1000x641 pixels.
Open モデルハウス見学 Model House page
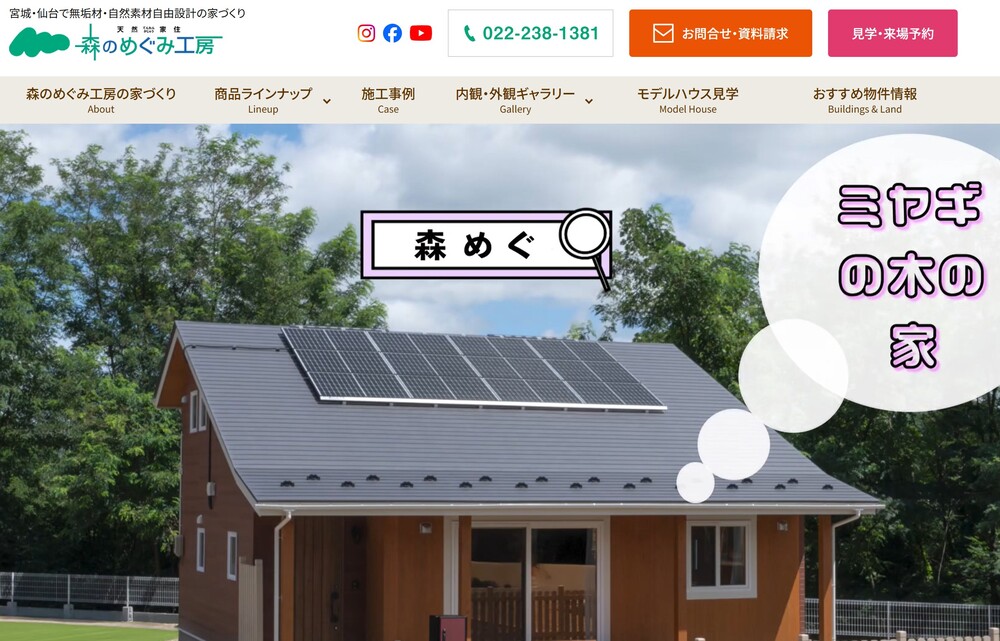coord(688,100)
